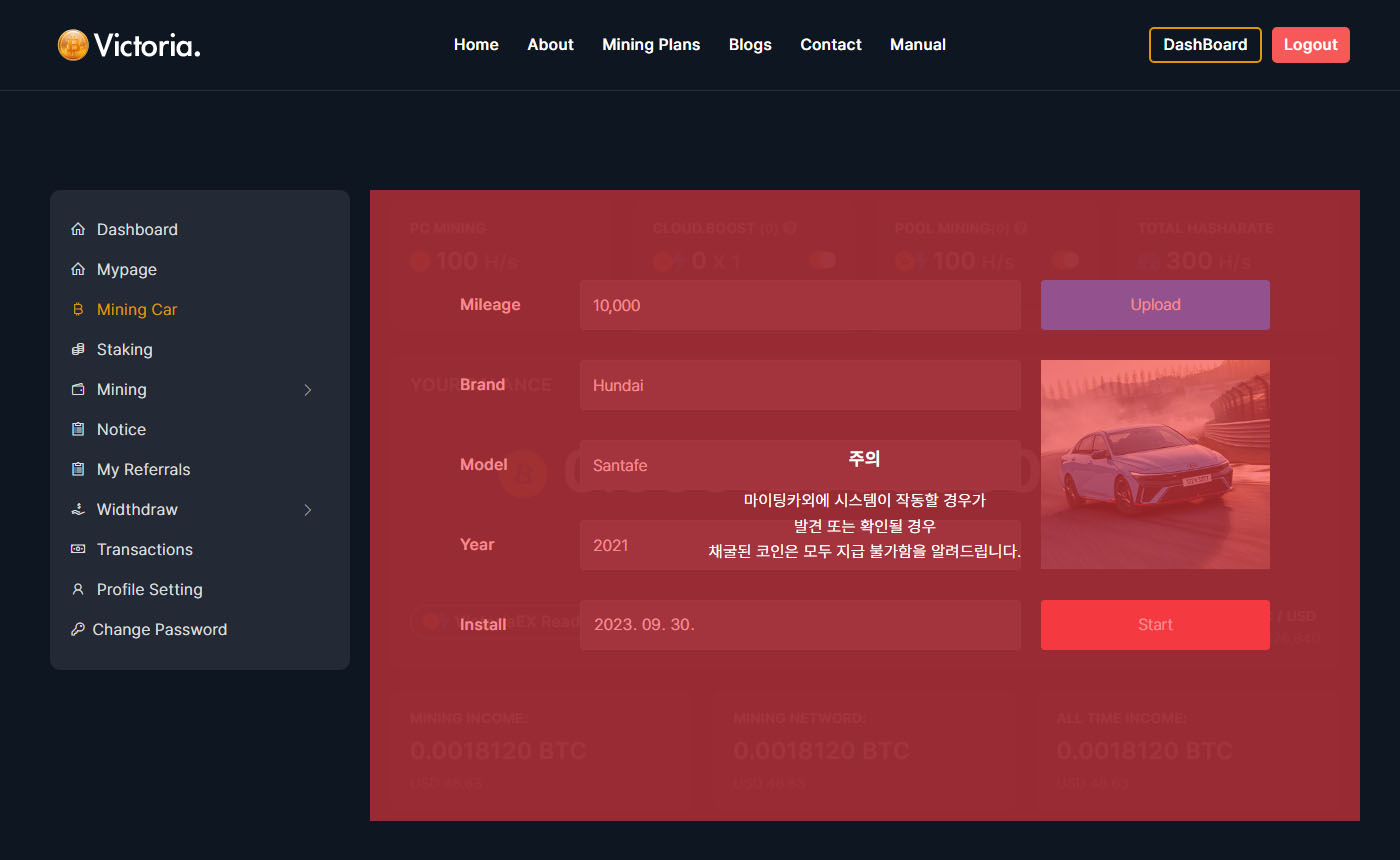Expand the Widthdraw submenu chevron
Image resolution: width=1400 pixels, height=860 pixels.
(308, 510)
